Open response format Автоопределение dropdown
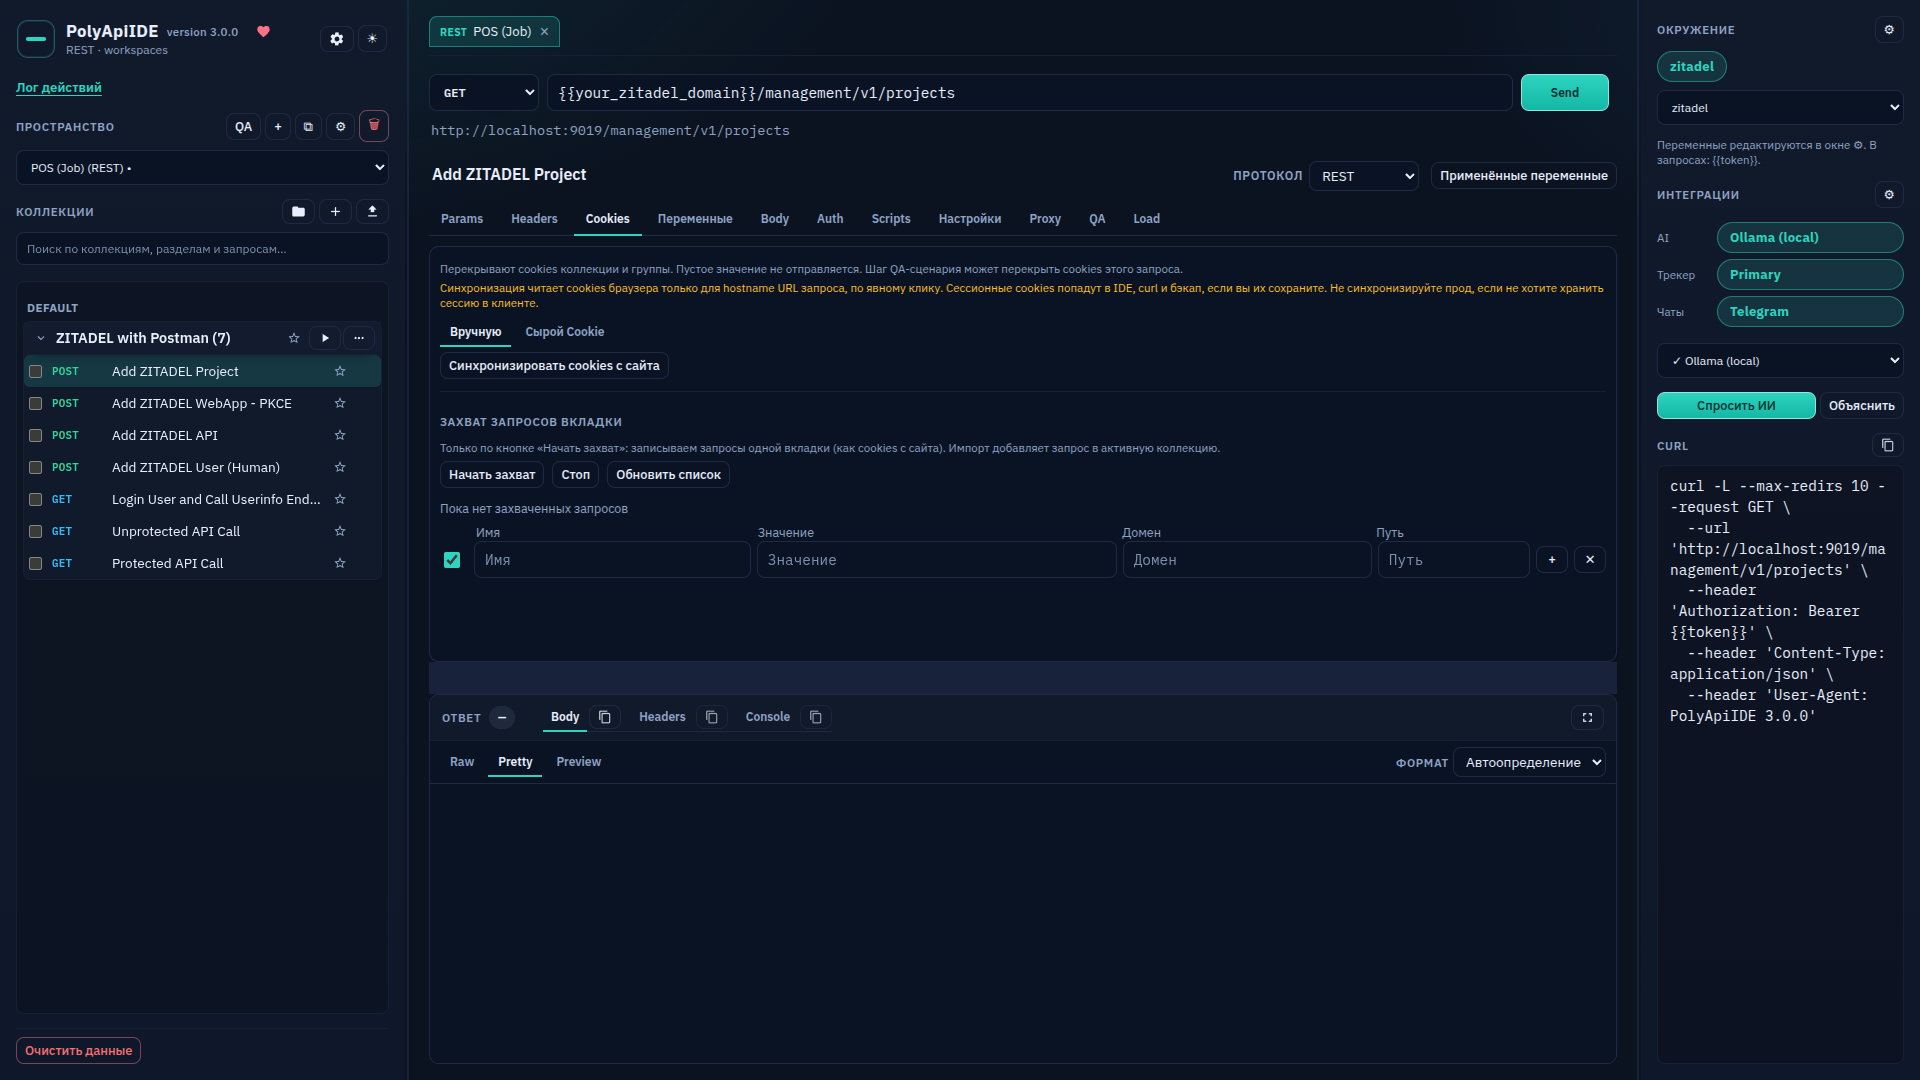The image size is (1920, 1080). (x=1530, y=763)
